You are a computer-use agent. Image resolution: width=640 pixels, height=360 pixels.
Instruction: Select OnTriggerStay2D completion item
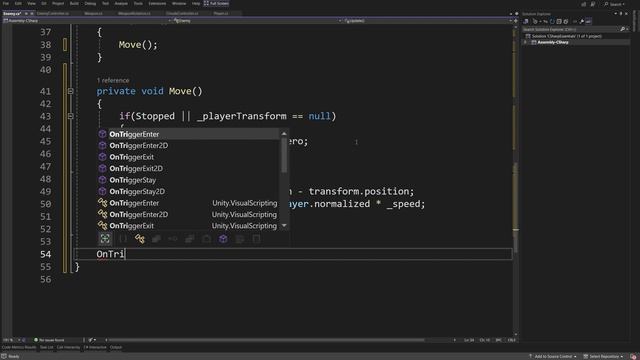189,191
